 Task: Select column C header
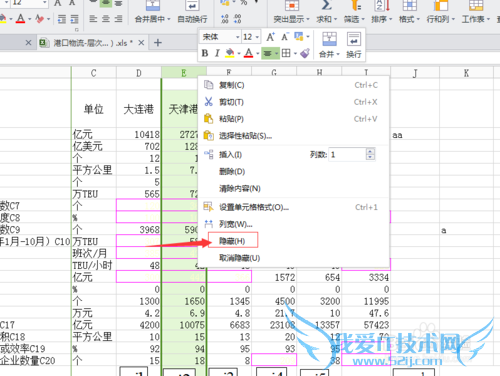click(x=94, y=73)
